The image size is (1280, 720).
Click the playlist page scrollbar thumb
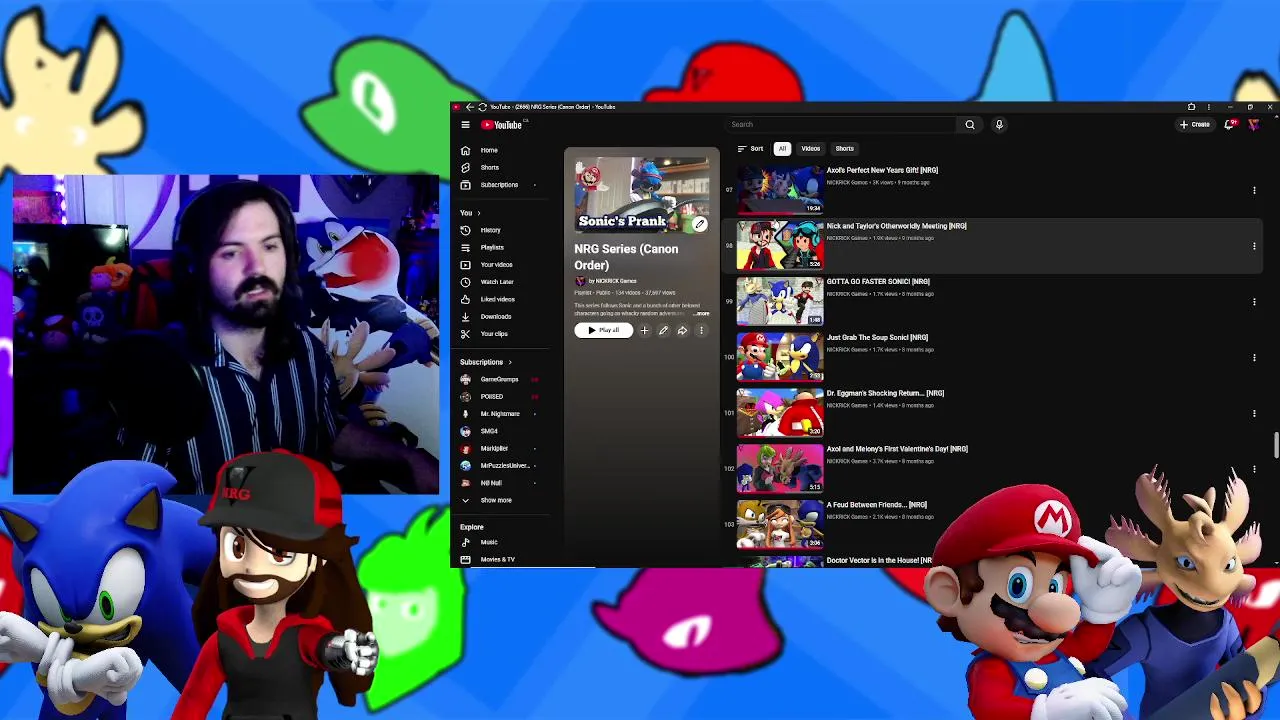(x=1276, y=445)
